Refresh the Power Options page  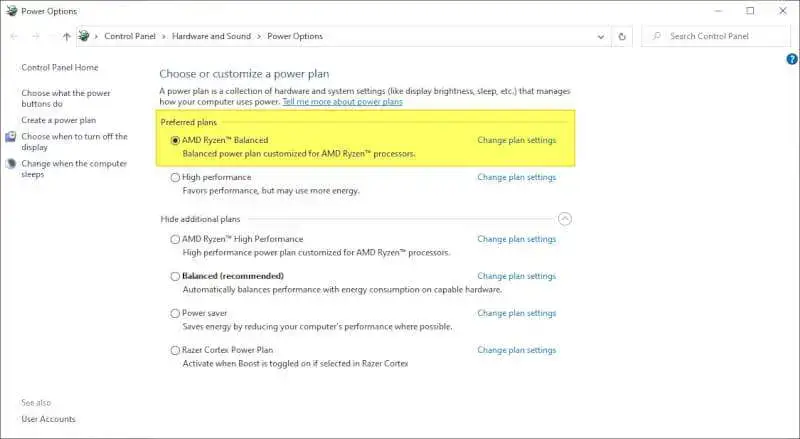click(621, 36)
